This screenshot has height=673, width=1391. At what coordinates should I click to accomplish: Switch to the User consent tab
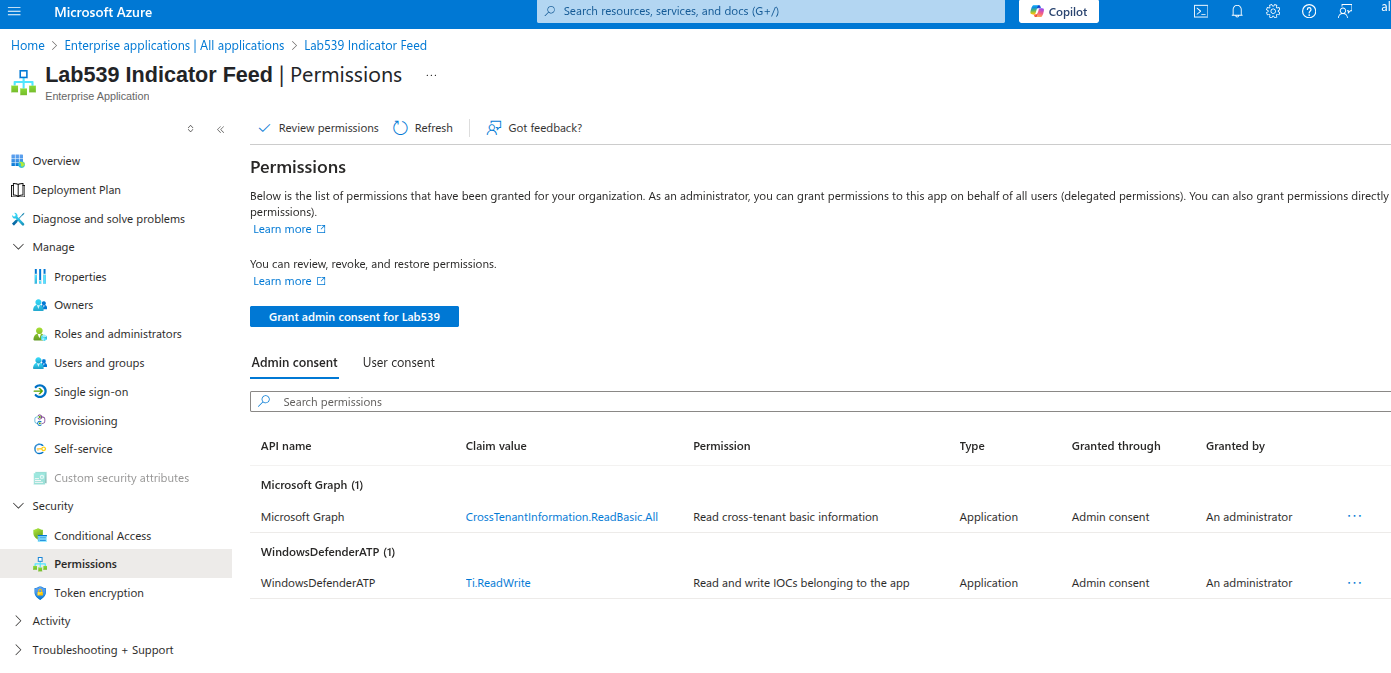click(x=398, y=363)
